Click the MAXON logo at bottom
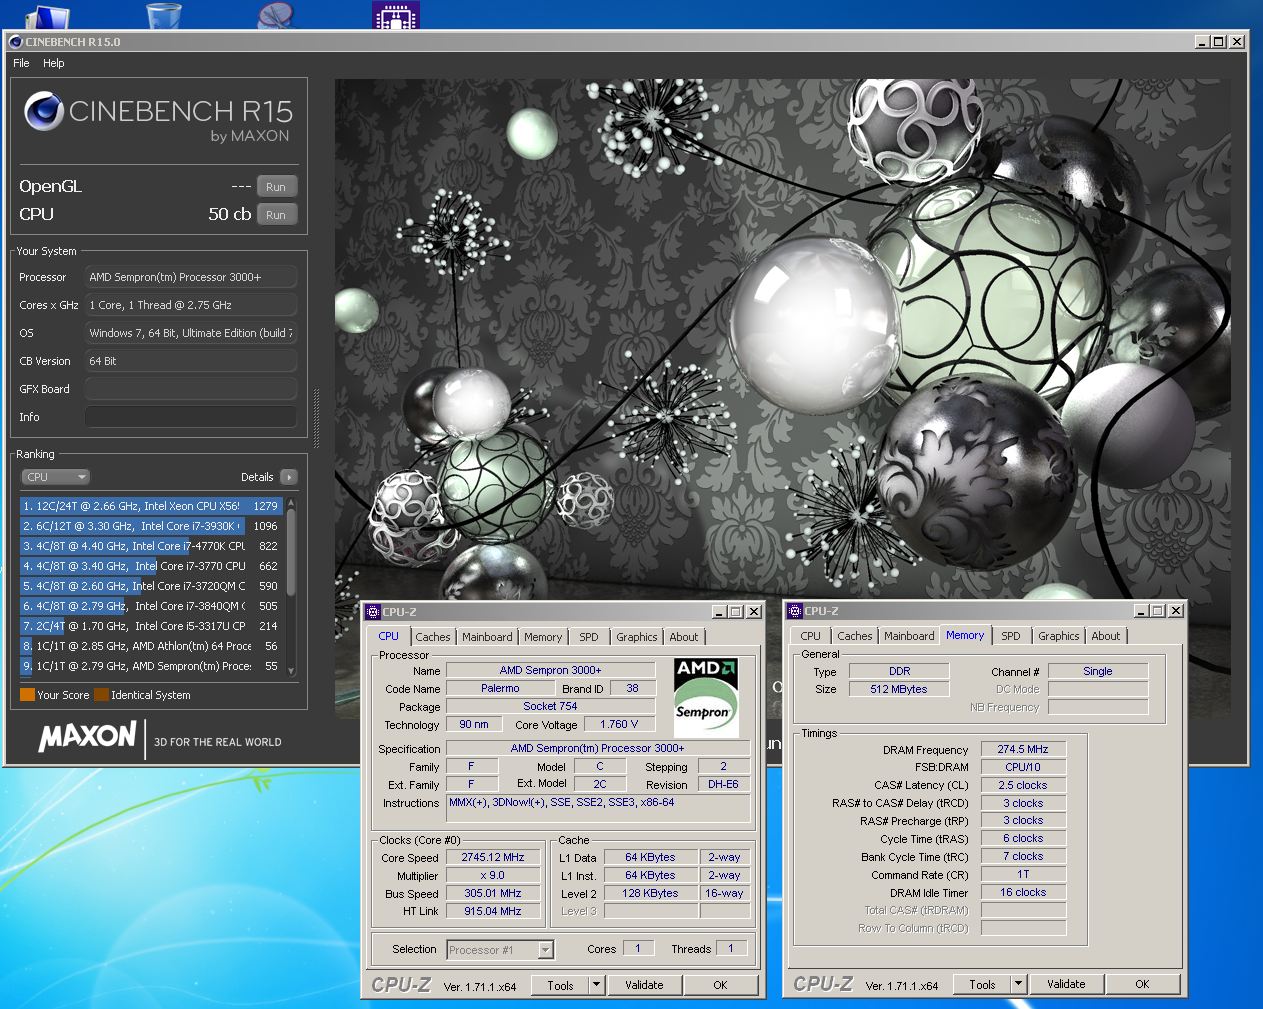 point(87,737)
